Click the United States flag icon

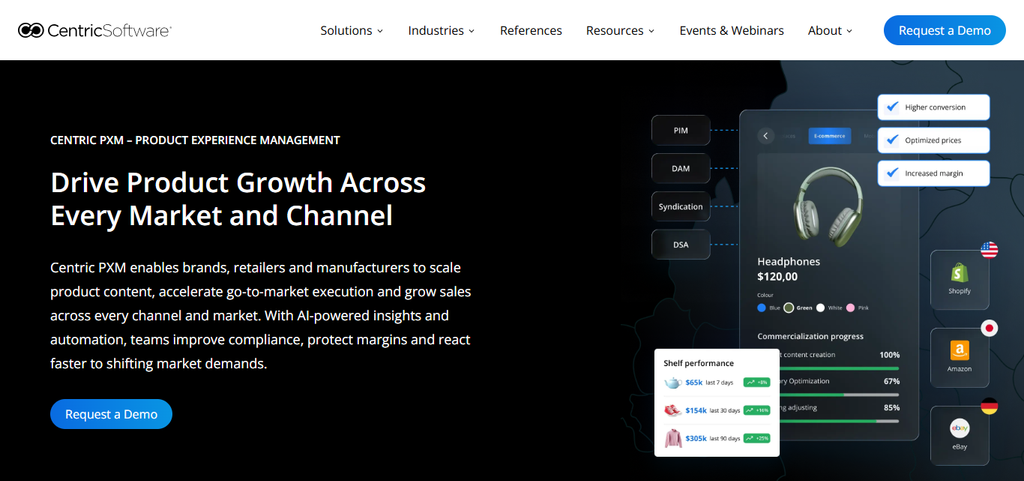click(989, 249)
